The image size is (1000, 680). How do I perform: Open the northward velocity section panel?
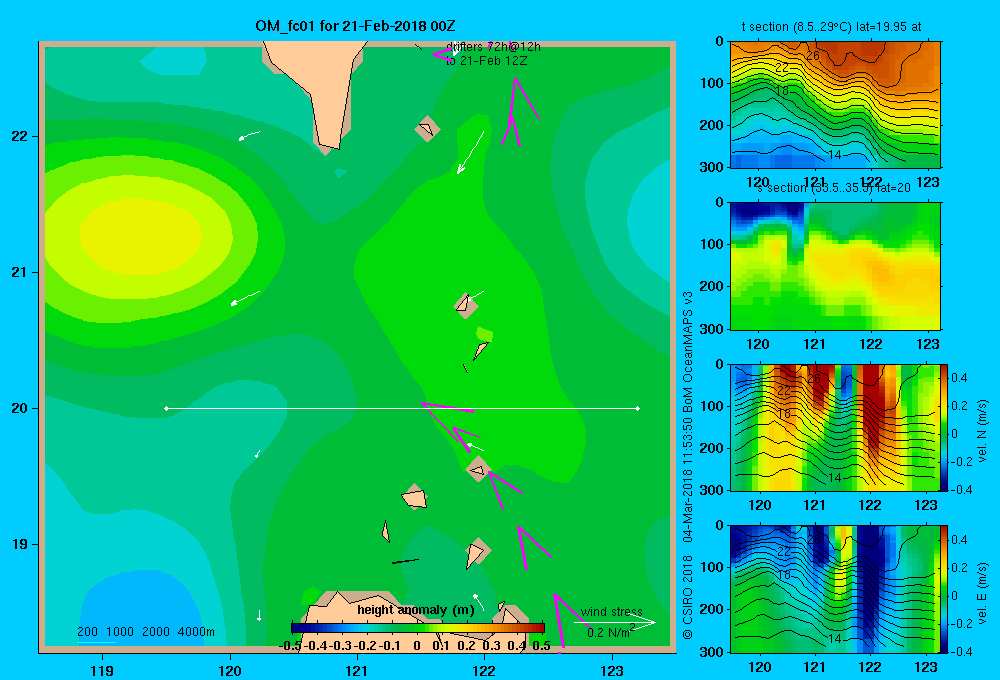[835, 427]
